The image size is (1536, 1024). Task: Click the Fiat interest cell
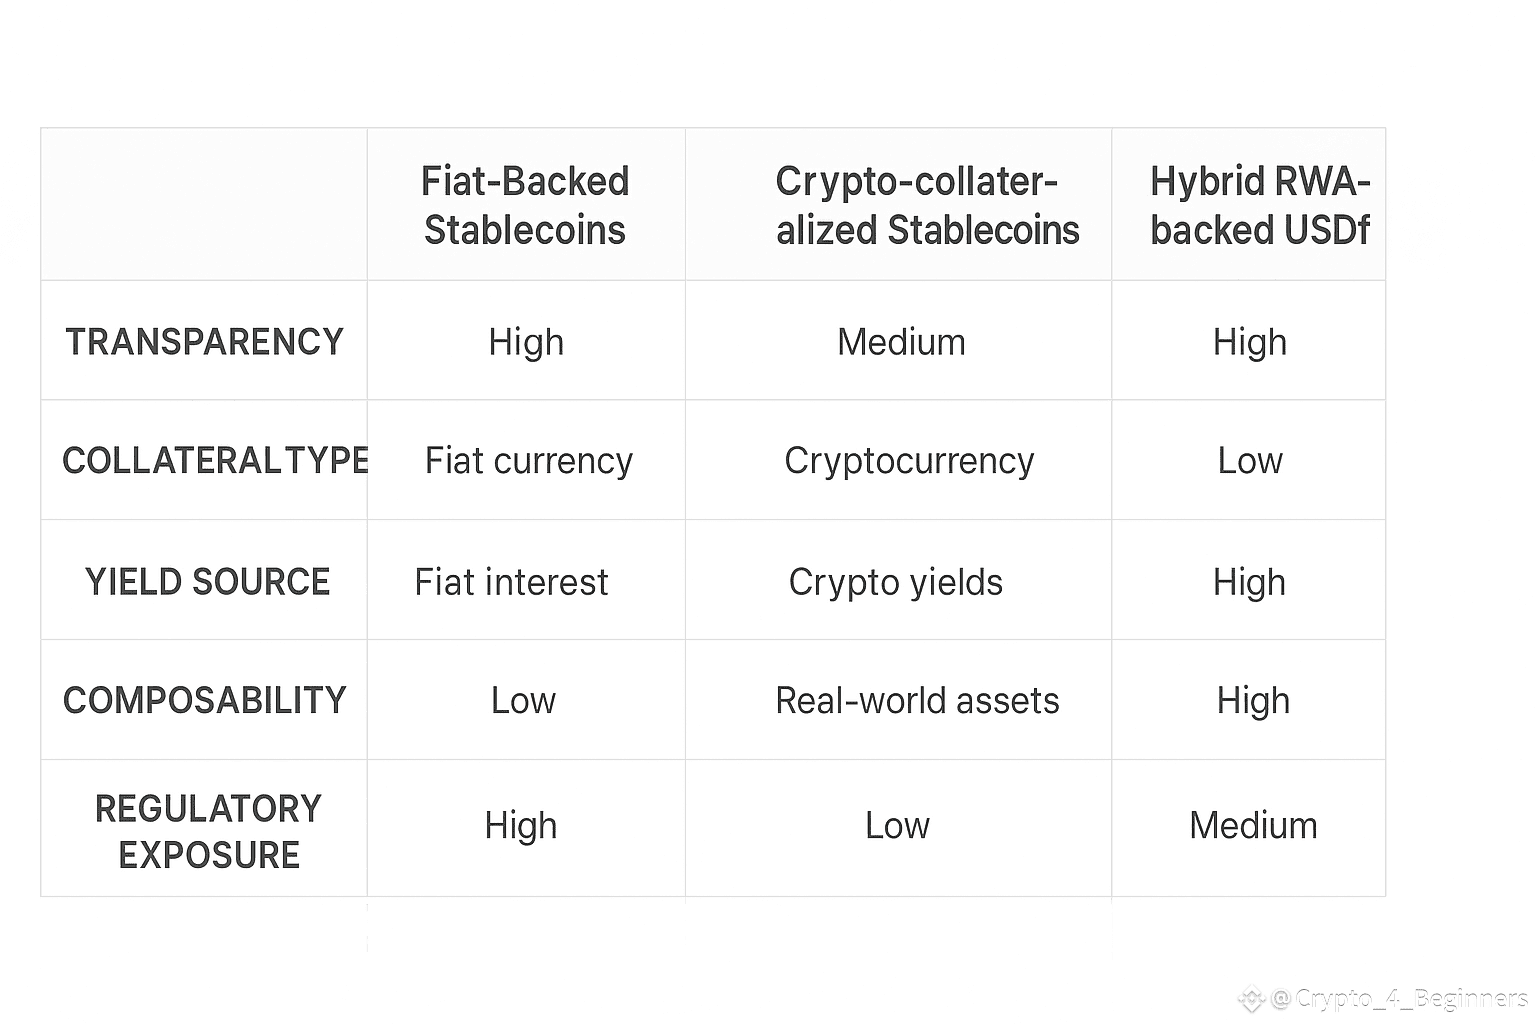[x=511, y=582]
